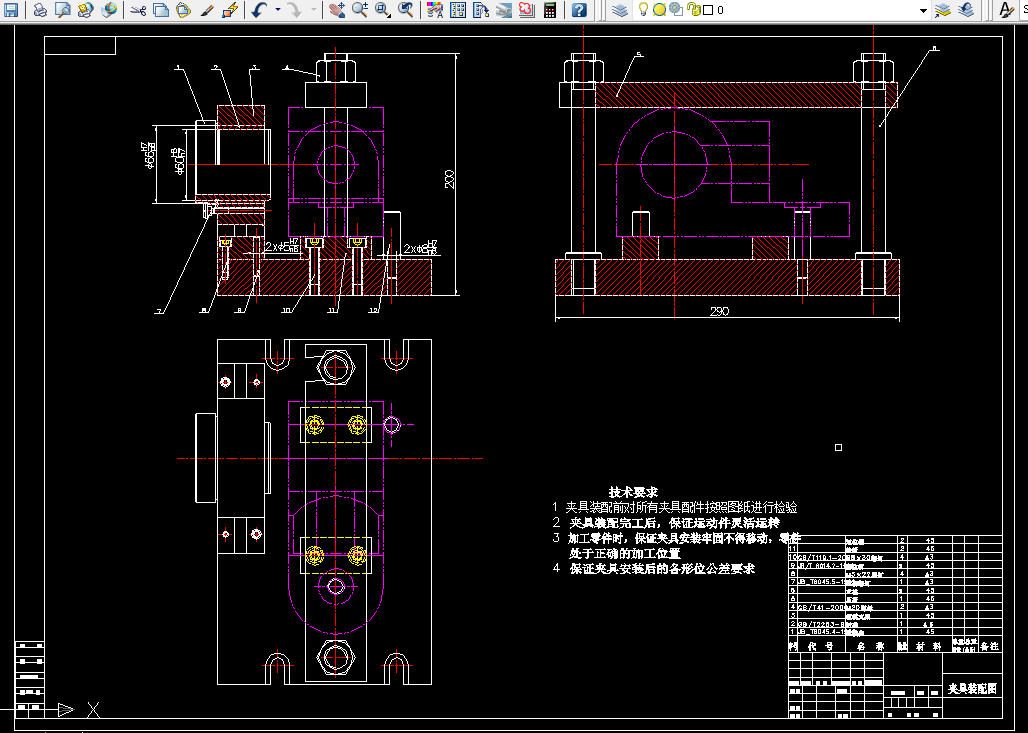Select the 290 width dimension text
Viewport: 1028px width, 733px height.
pos(719,311)
